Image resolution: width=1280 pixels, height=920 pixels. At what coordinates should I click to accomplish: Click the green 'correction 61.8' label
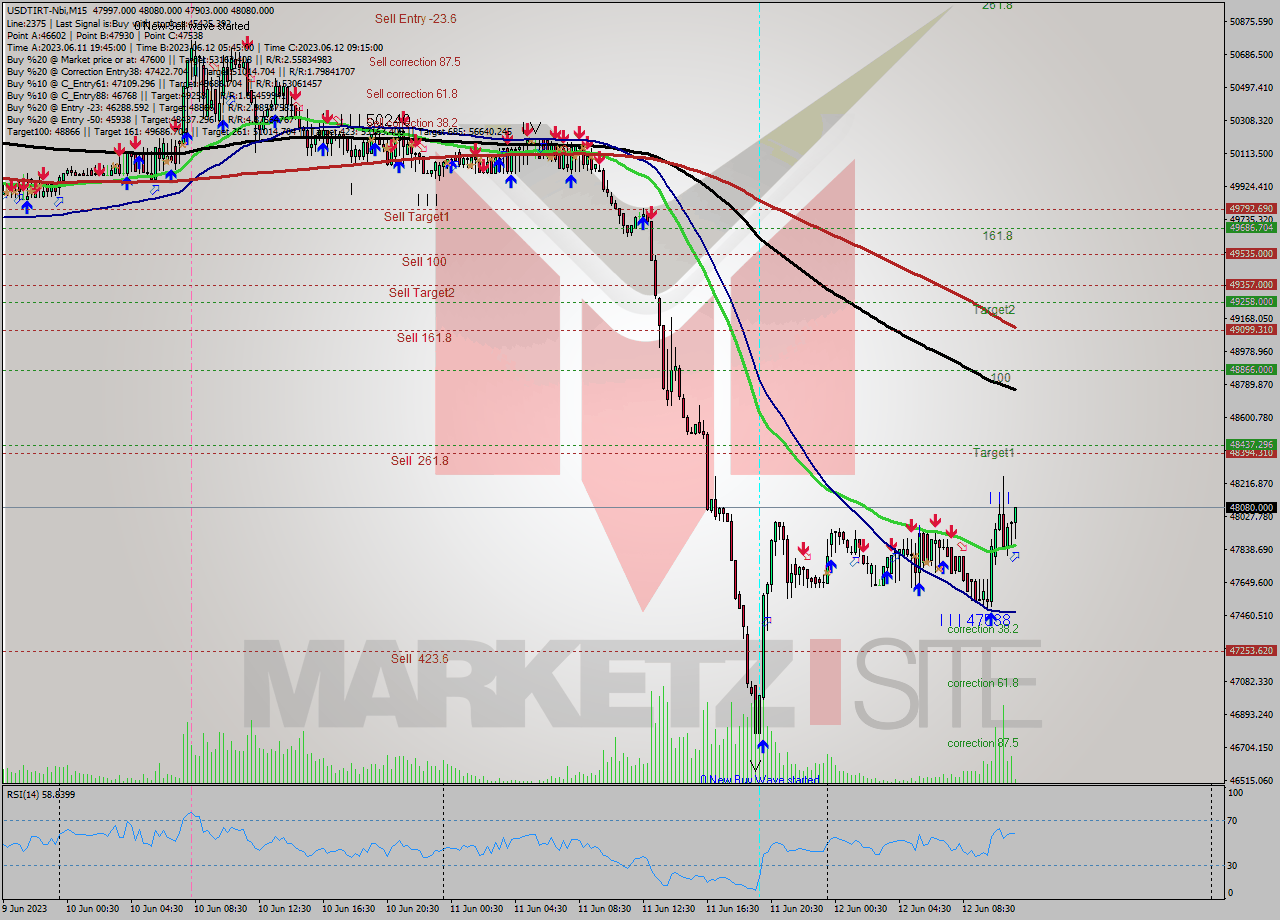click(x=983, y=683)
